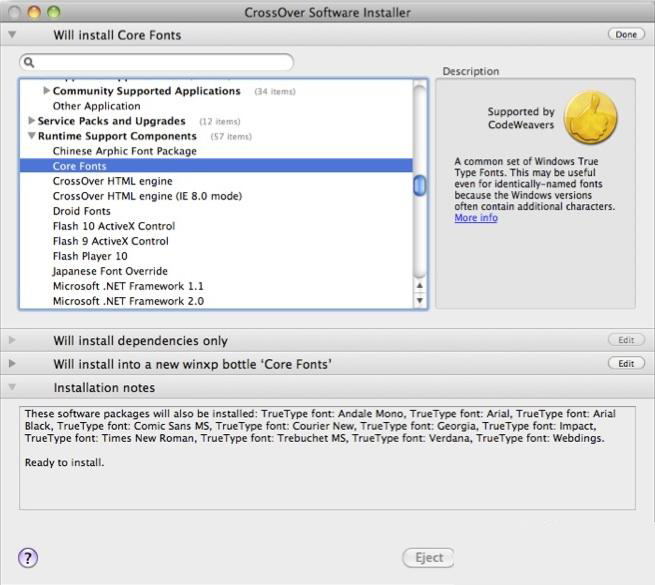
Task: Open the 'More info' link
Action: 475,218
